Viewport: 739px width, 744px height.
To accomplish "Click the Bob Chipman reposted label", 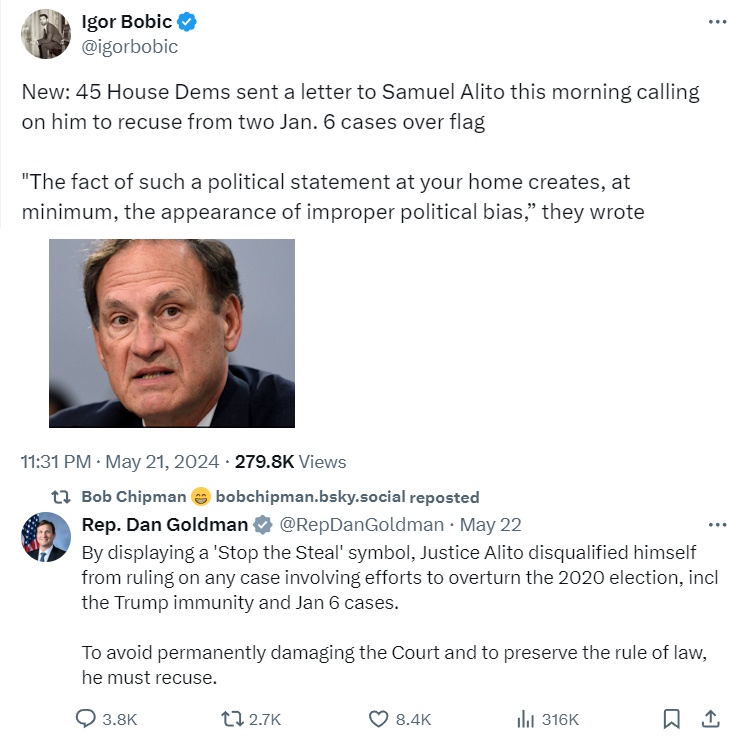I will (280, 497).
